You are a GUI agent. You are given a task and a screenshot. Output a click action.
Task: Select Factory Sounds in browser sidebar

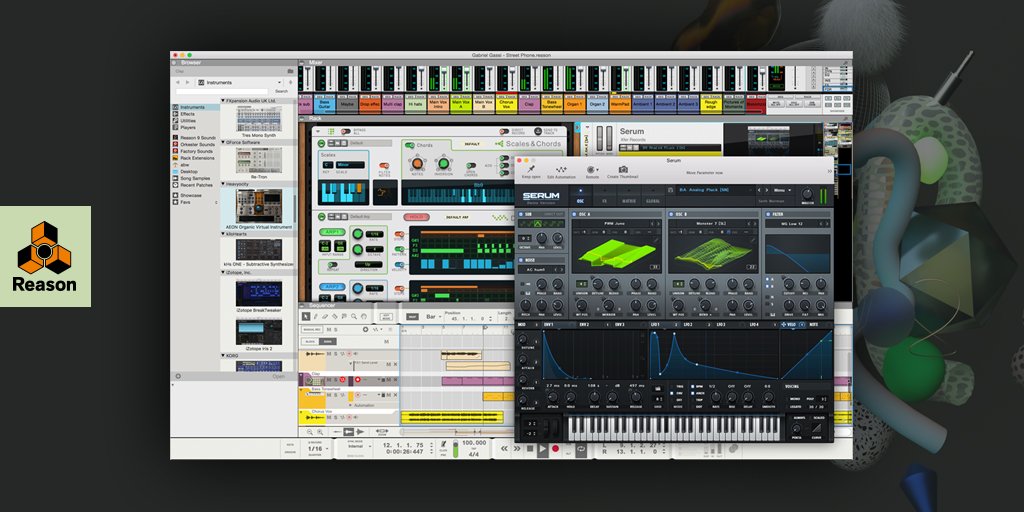(197, 152)
